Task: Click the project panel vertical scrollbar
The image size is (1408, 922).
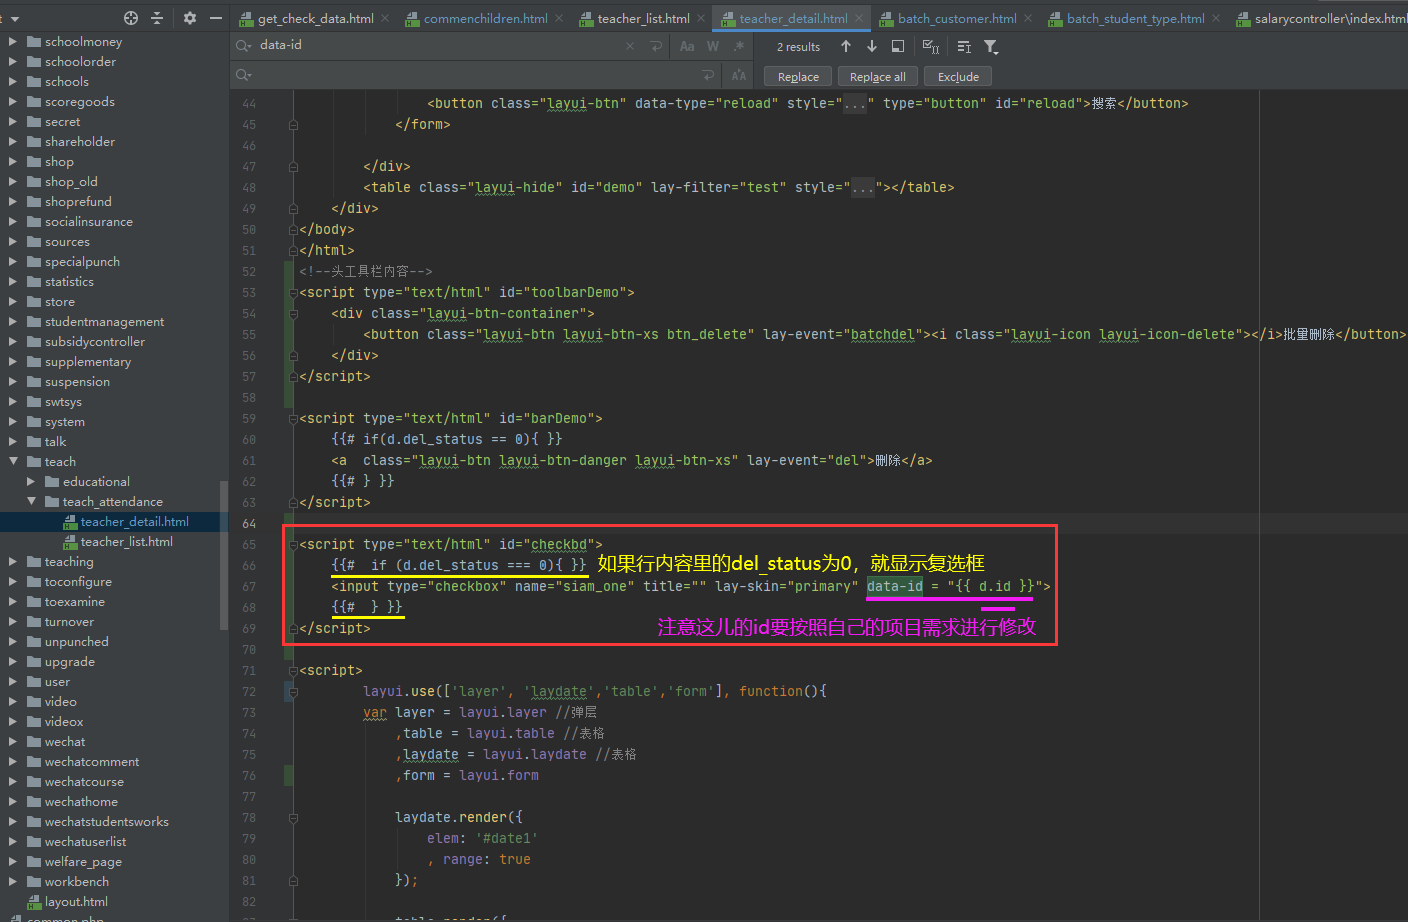Action: 224,555
